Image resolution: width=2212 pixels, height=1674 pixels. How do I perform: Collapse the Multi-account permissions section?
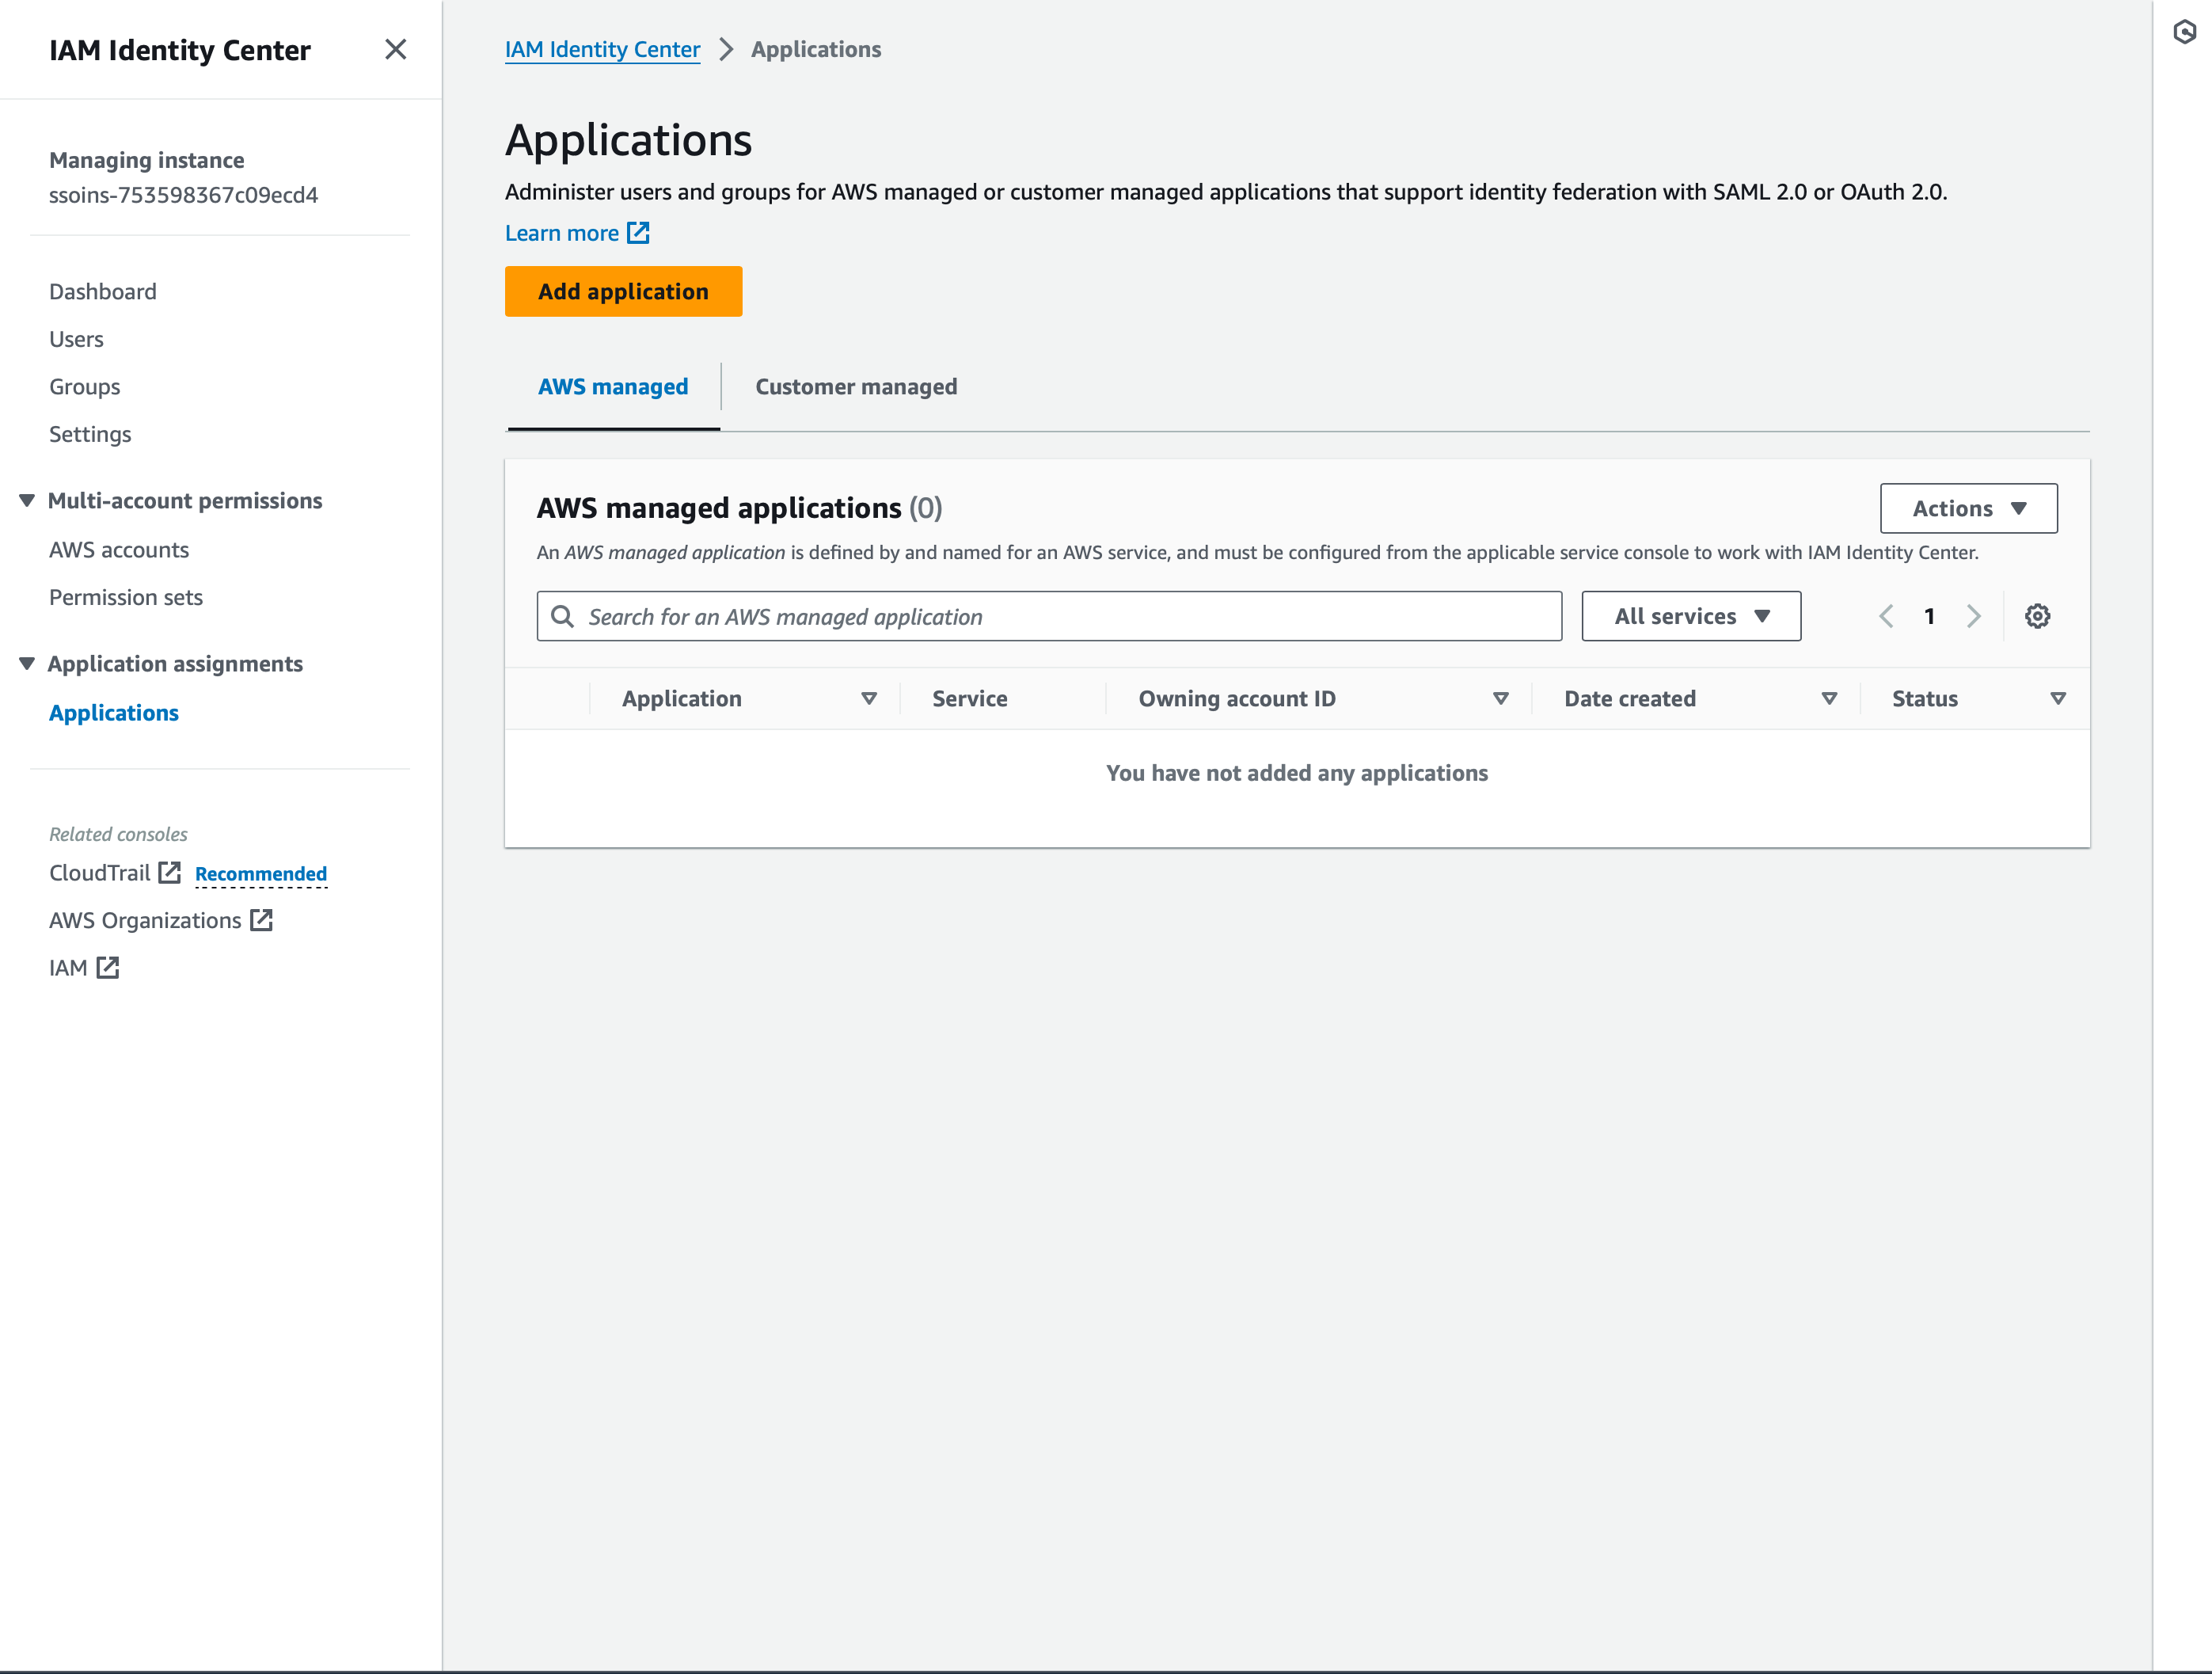[27, 500]
